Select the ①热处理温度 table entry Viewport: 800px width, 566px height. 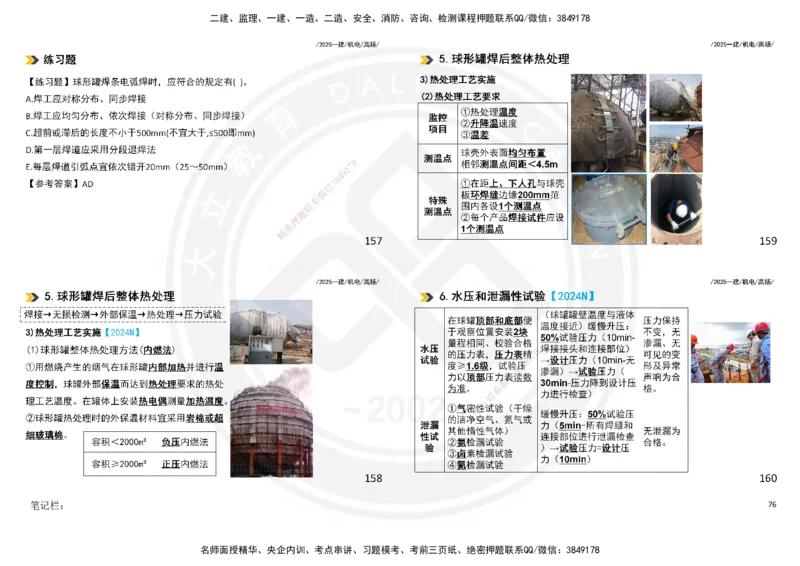[x=489, y=112]
